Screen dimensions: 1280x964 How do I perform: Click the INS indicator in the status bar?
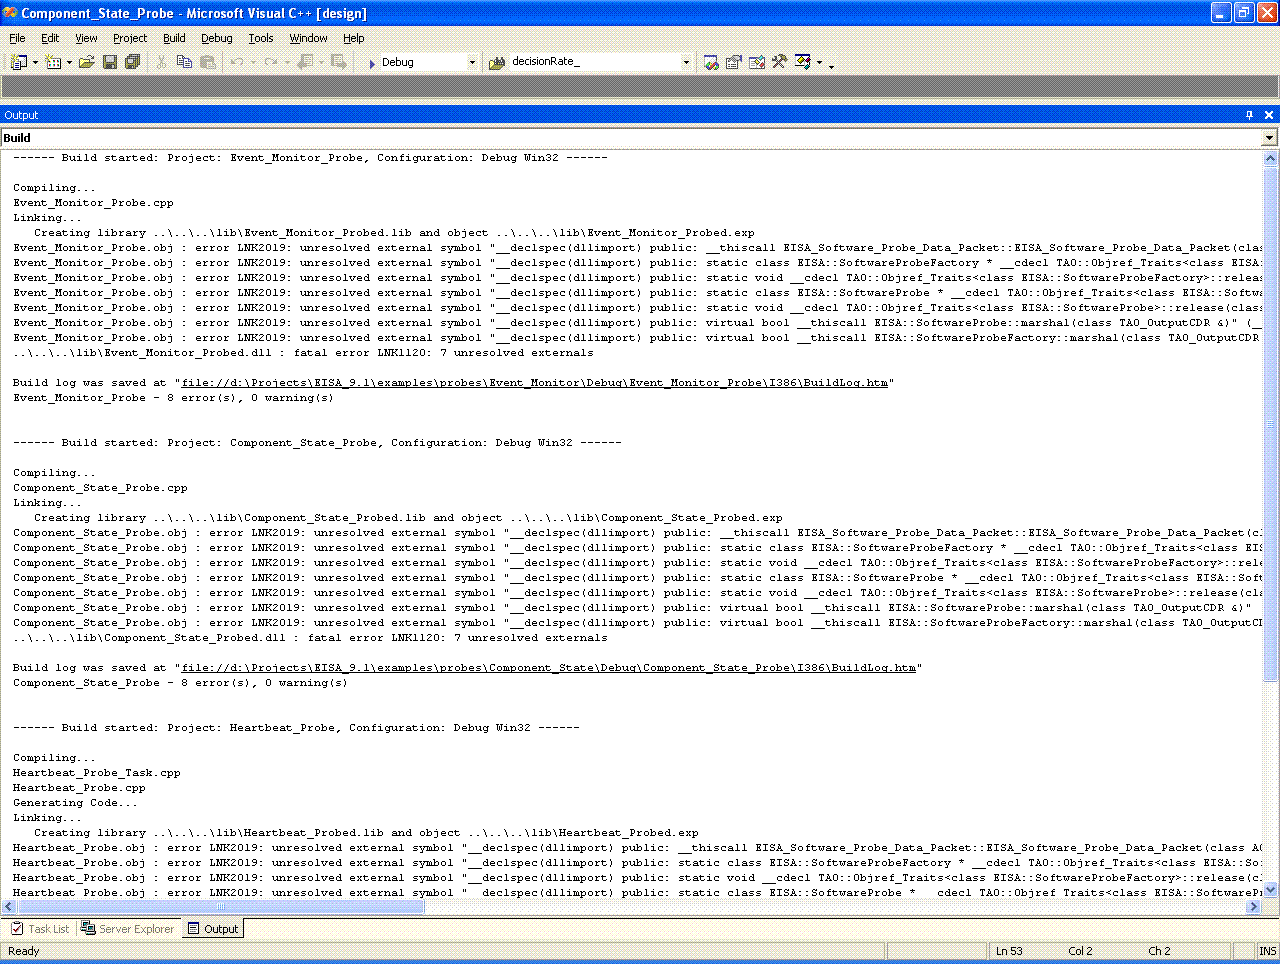1267,951
